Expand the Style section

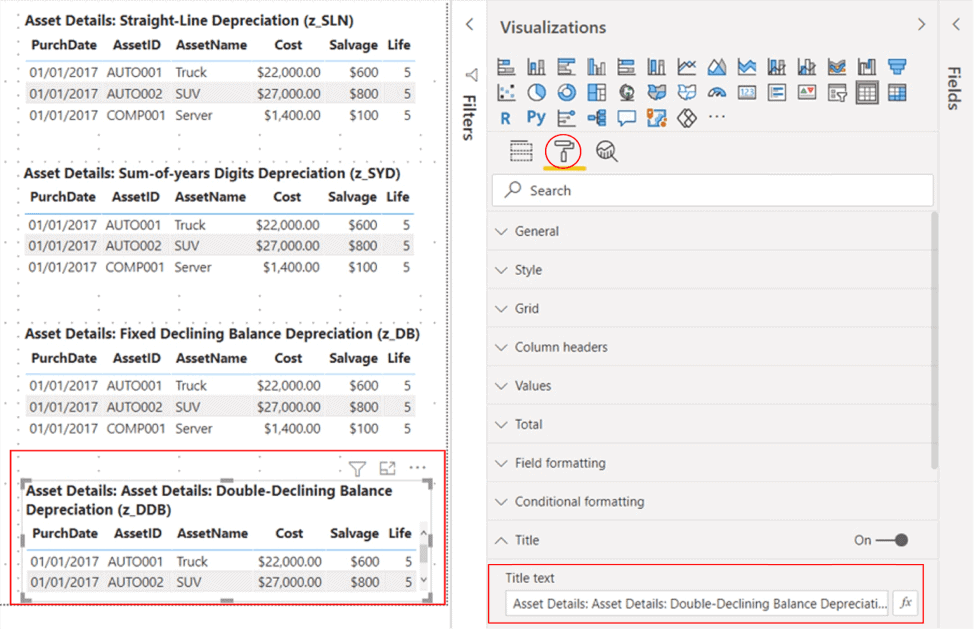(x=712, y=270)
